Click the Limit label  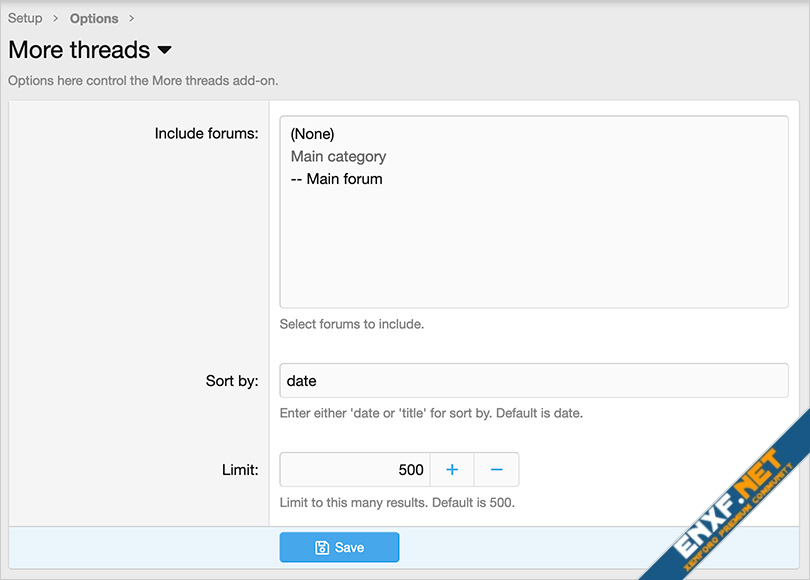(x=240, y=470)
